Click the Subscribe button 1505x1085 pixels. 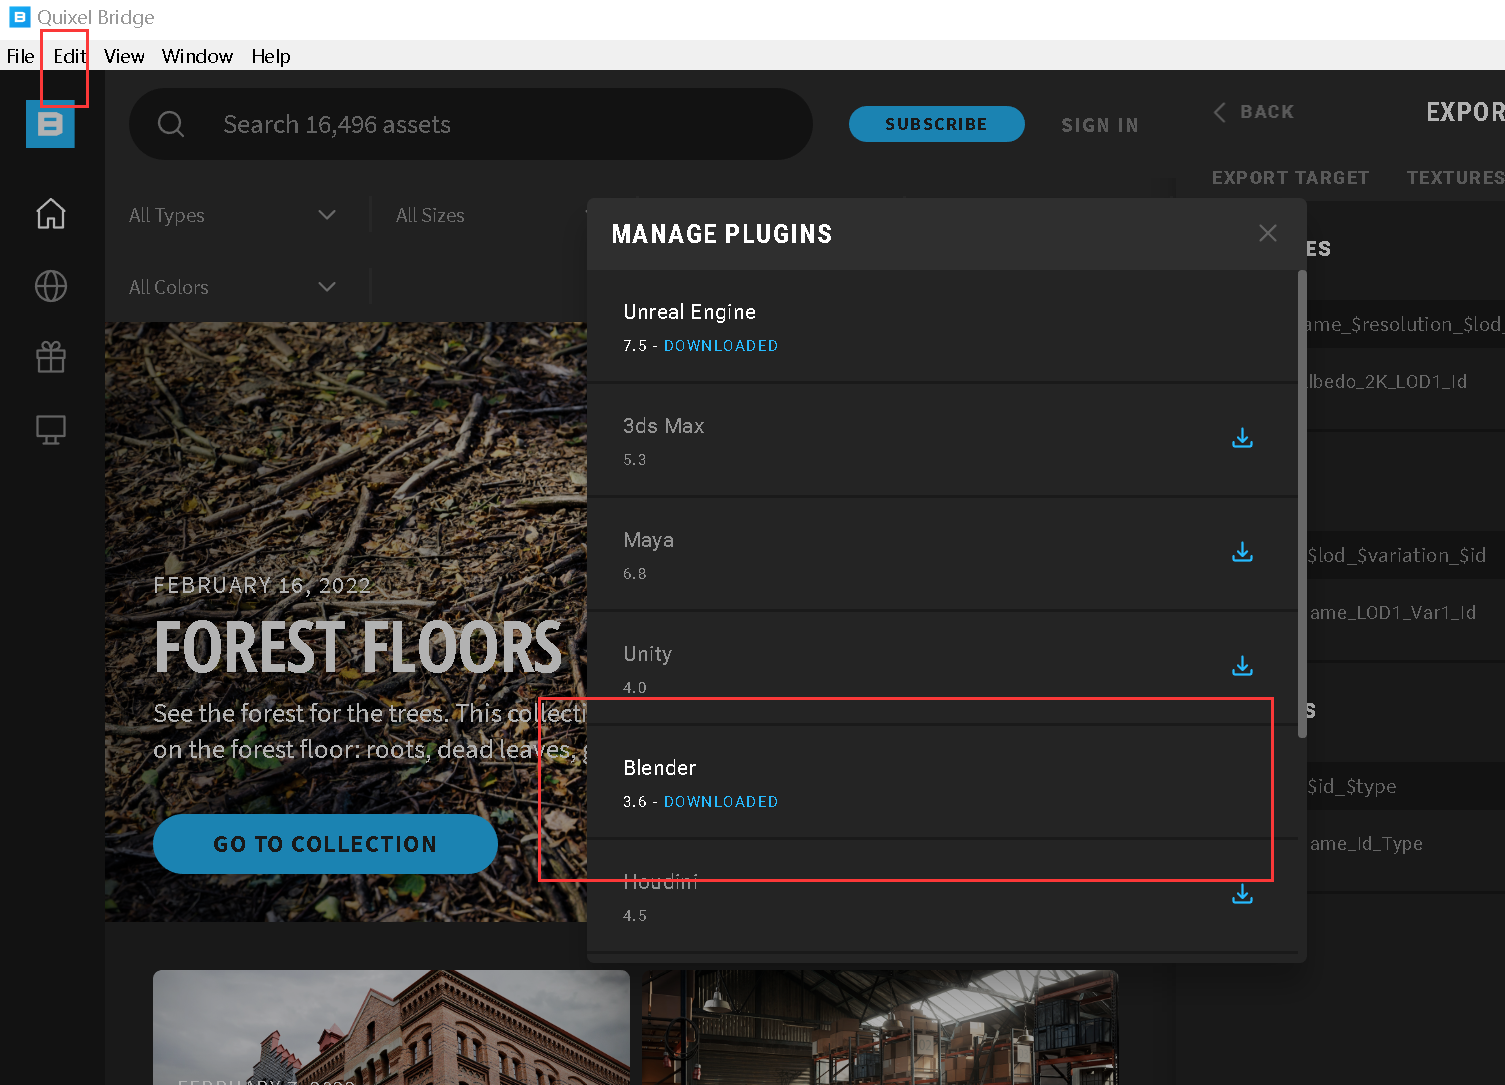[936, 124]
